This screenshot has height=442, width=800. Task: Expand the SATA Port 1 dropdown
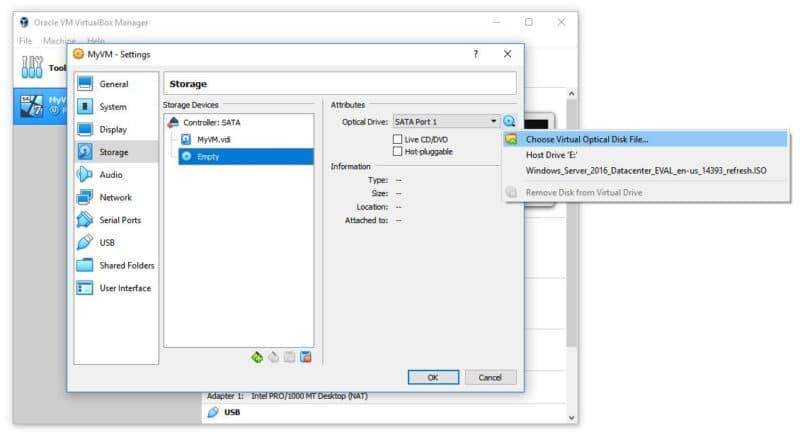click(x=445, y=121)
